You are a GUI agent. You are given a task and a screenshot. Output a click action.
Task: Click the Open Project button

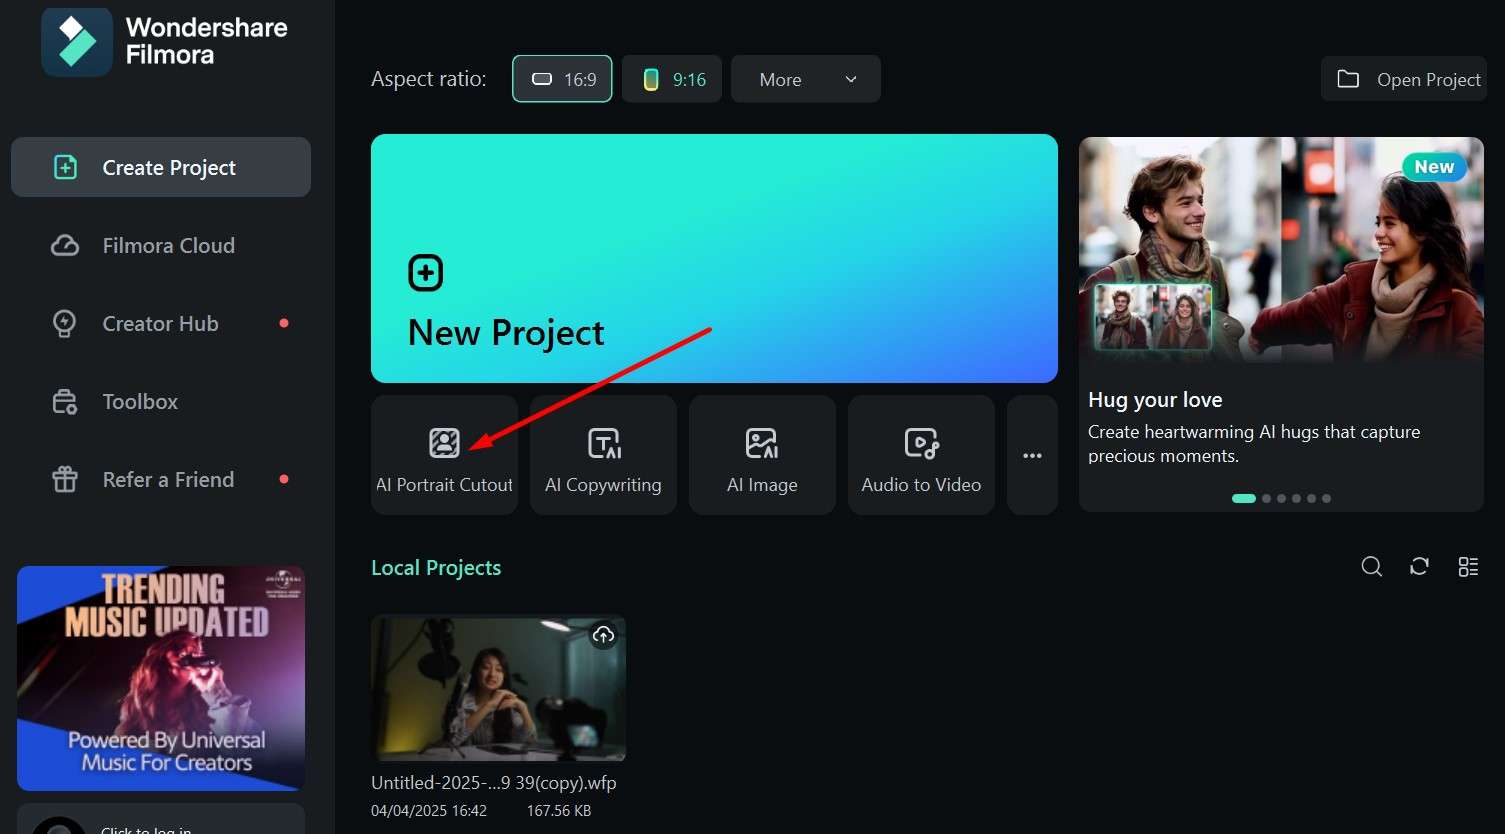point(1404,79)
